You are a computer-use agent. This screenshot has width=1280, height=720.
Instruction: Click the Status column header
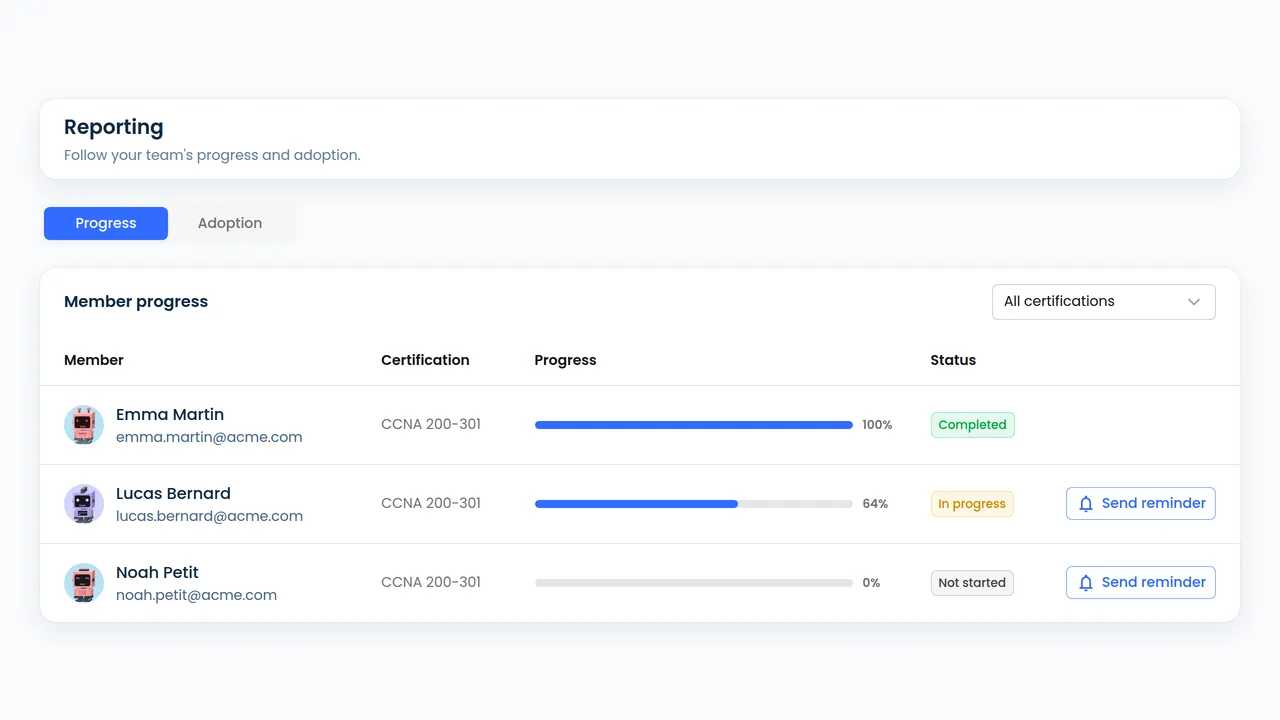[953, 360]
